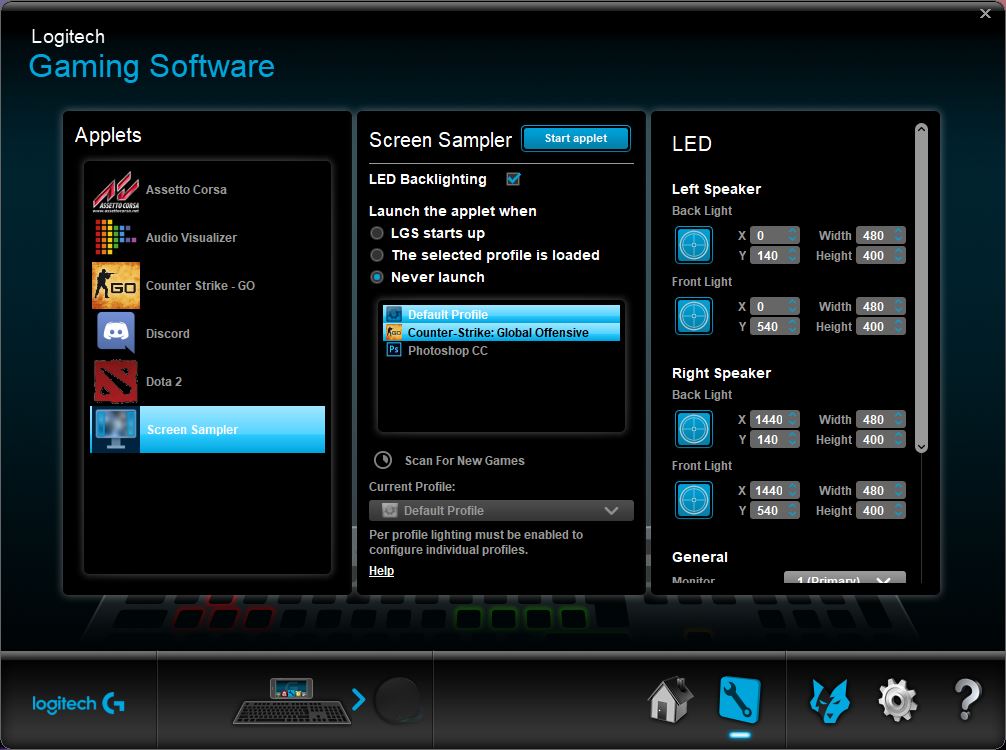The image size is (1006, 750).
Task: Click the Discord applet name
Action: [167, 334]
